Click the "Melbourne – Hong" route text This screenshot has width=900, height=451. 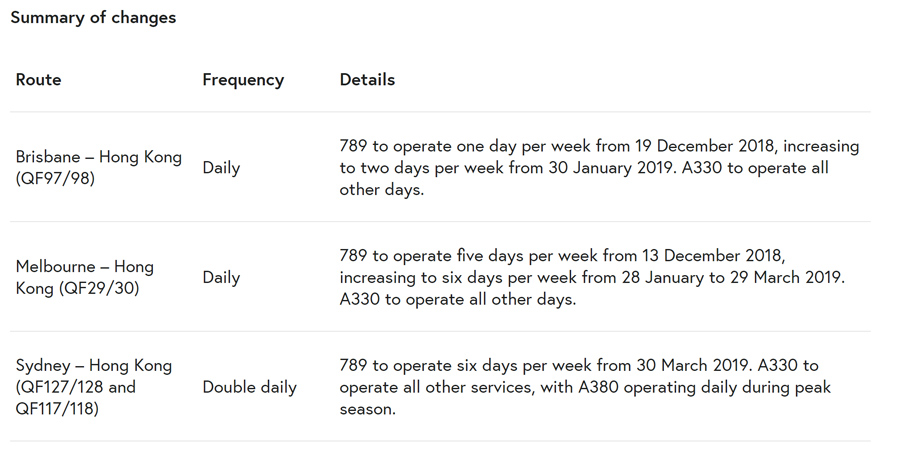[x=85, y=267]
